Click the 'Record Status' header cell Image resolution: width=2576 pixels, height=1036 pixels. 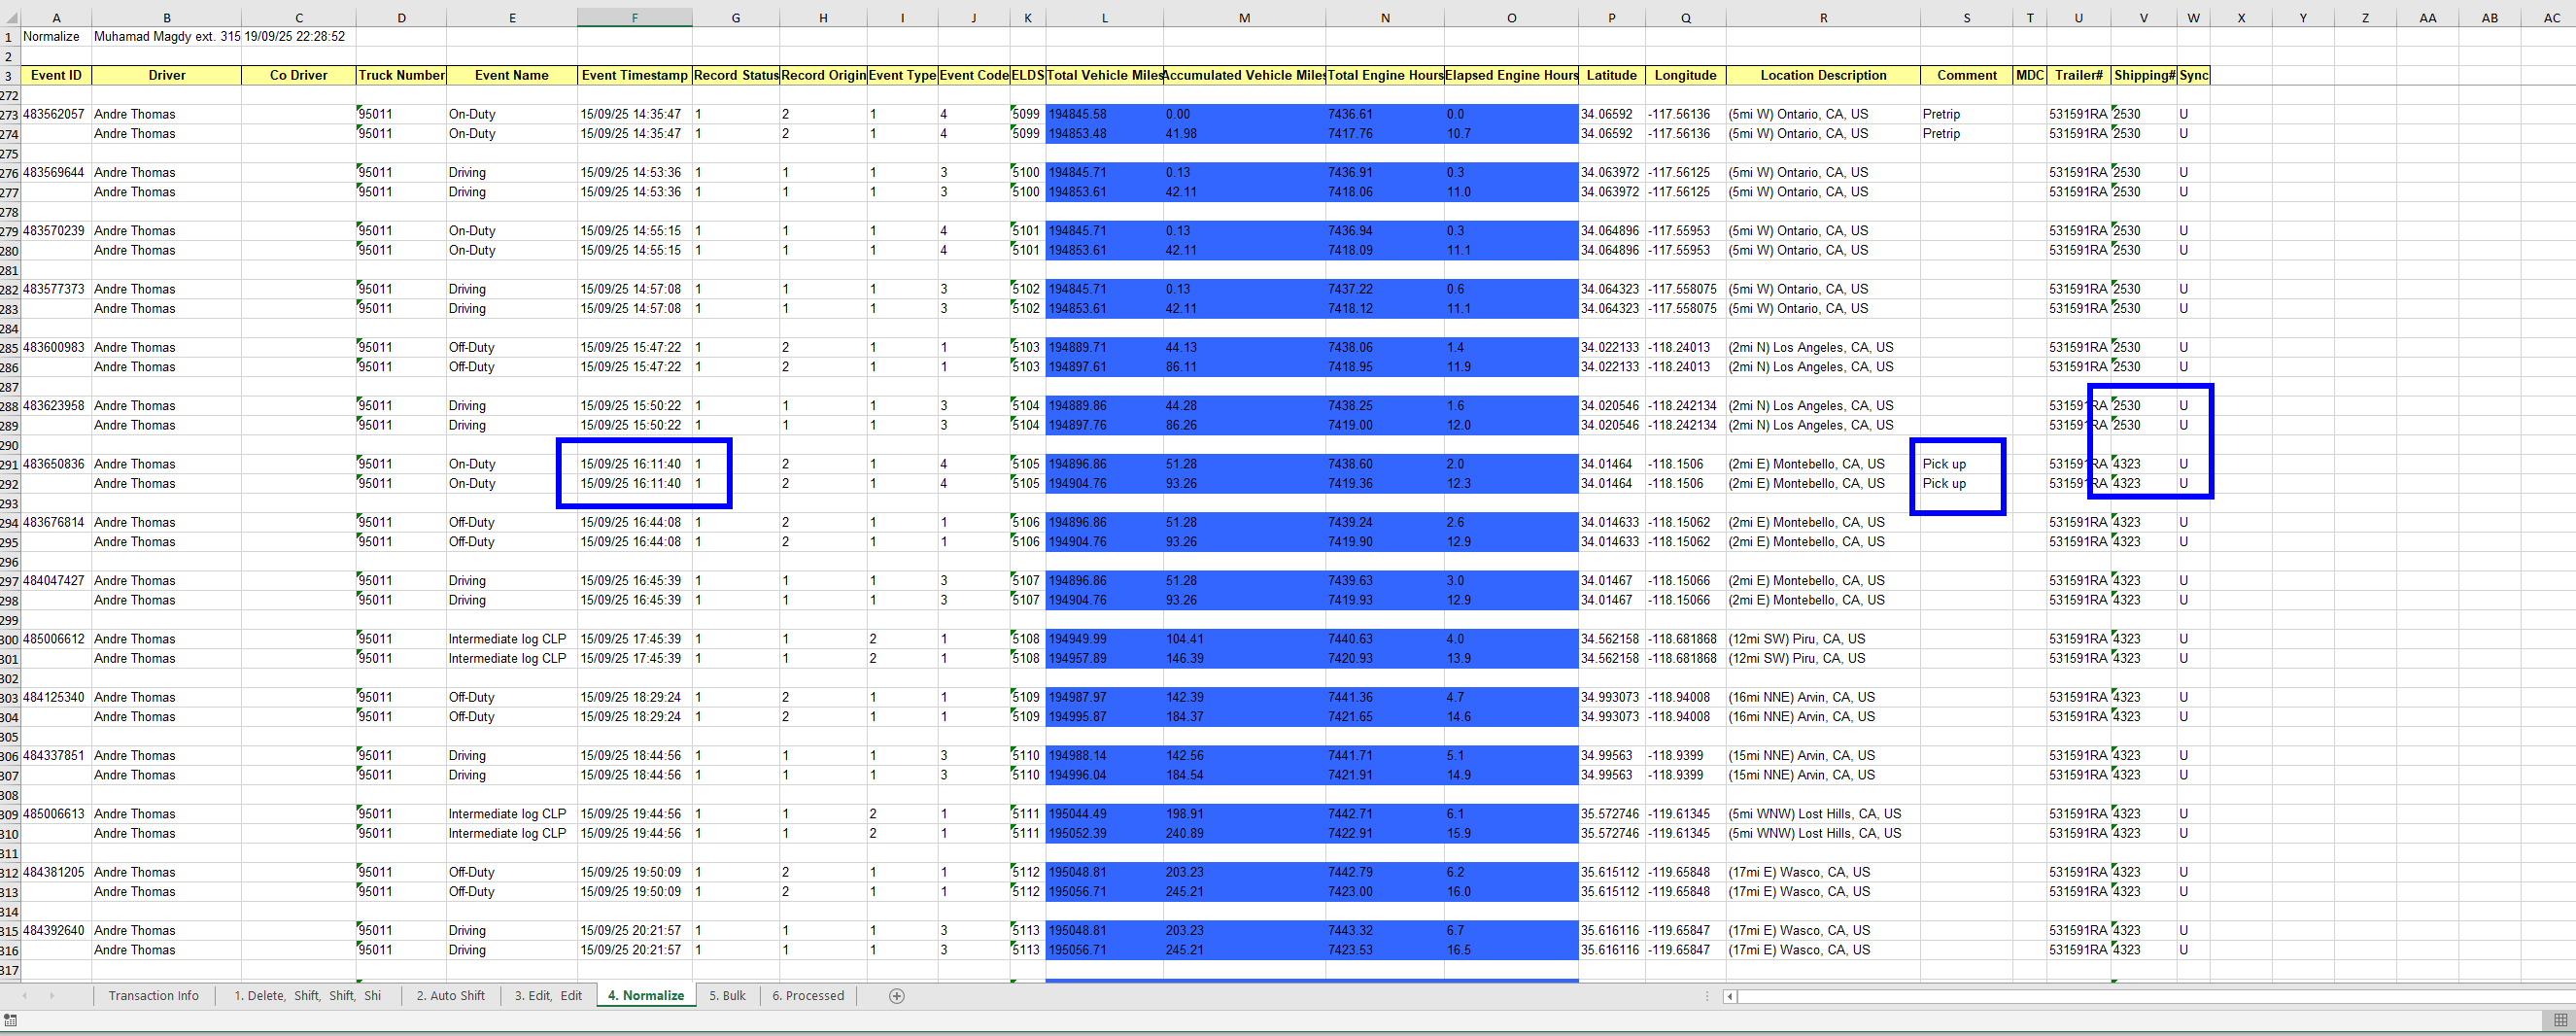(x=736, y=75)
